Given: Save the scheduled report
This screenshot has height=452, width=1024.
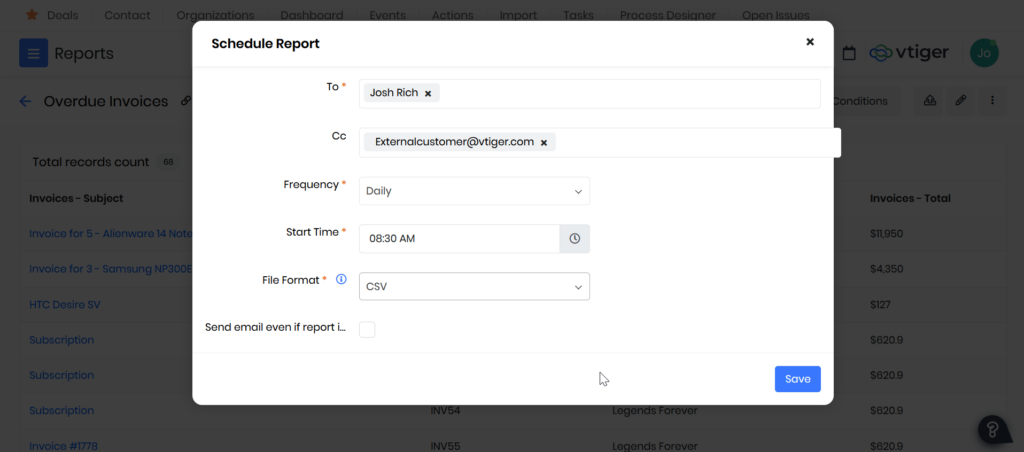Looking at the screenshot, I should (x=797, y=379).
